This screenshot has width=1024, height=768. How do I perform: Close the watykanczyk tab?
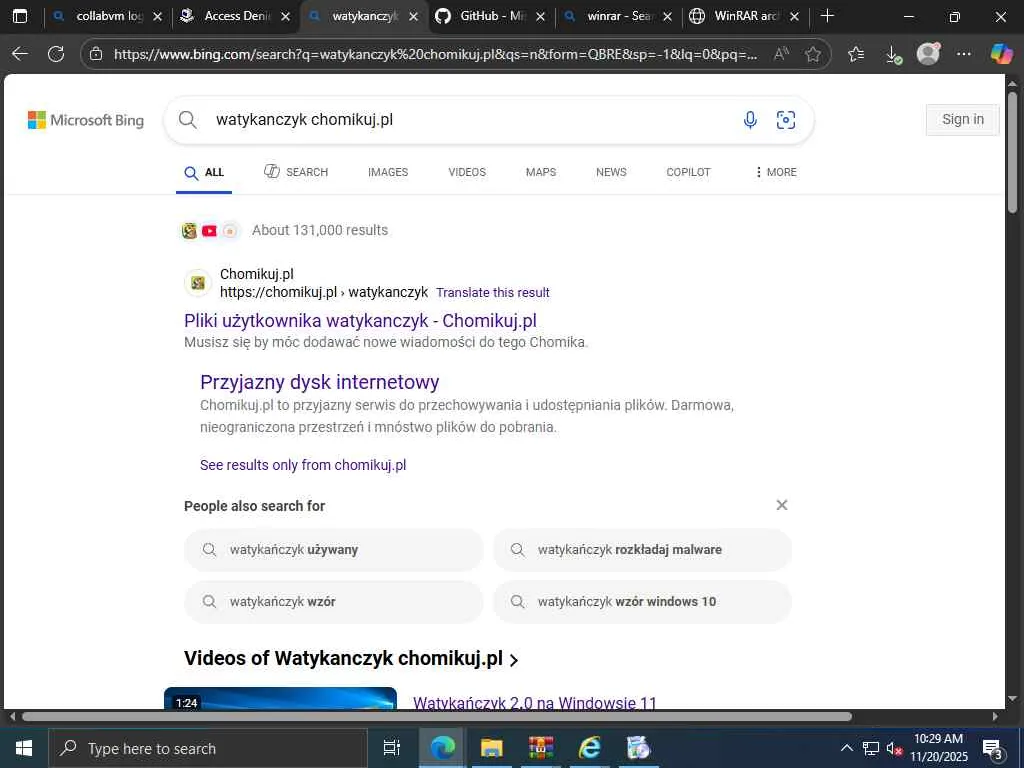(x=413, y=17)
